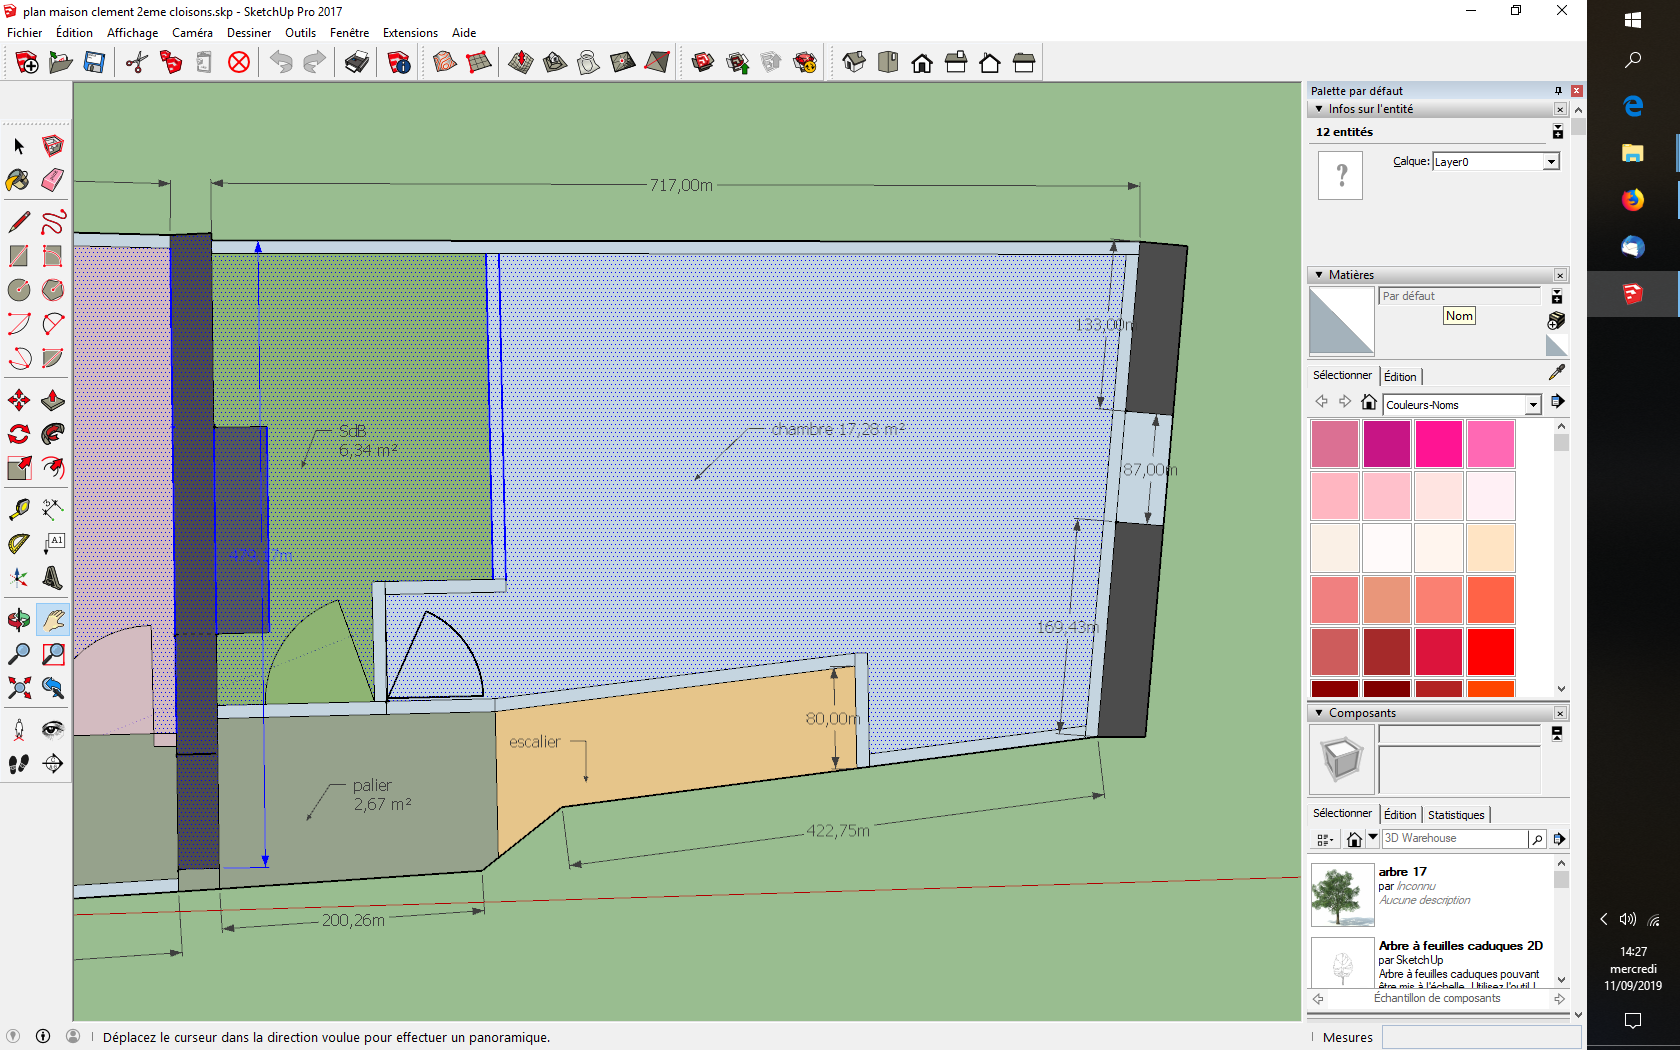The width and height of the screenshot is (1680, 1050).
Task: Select the Scale tool
Action: click(x=19, y=468)
